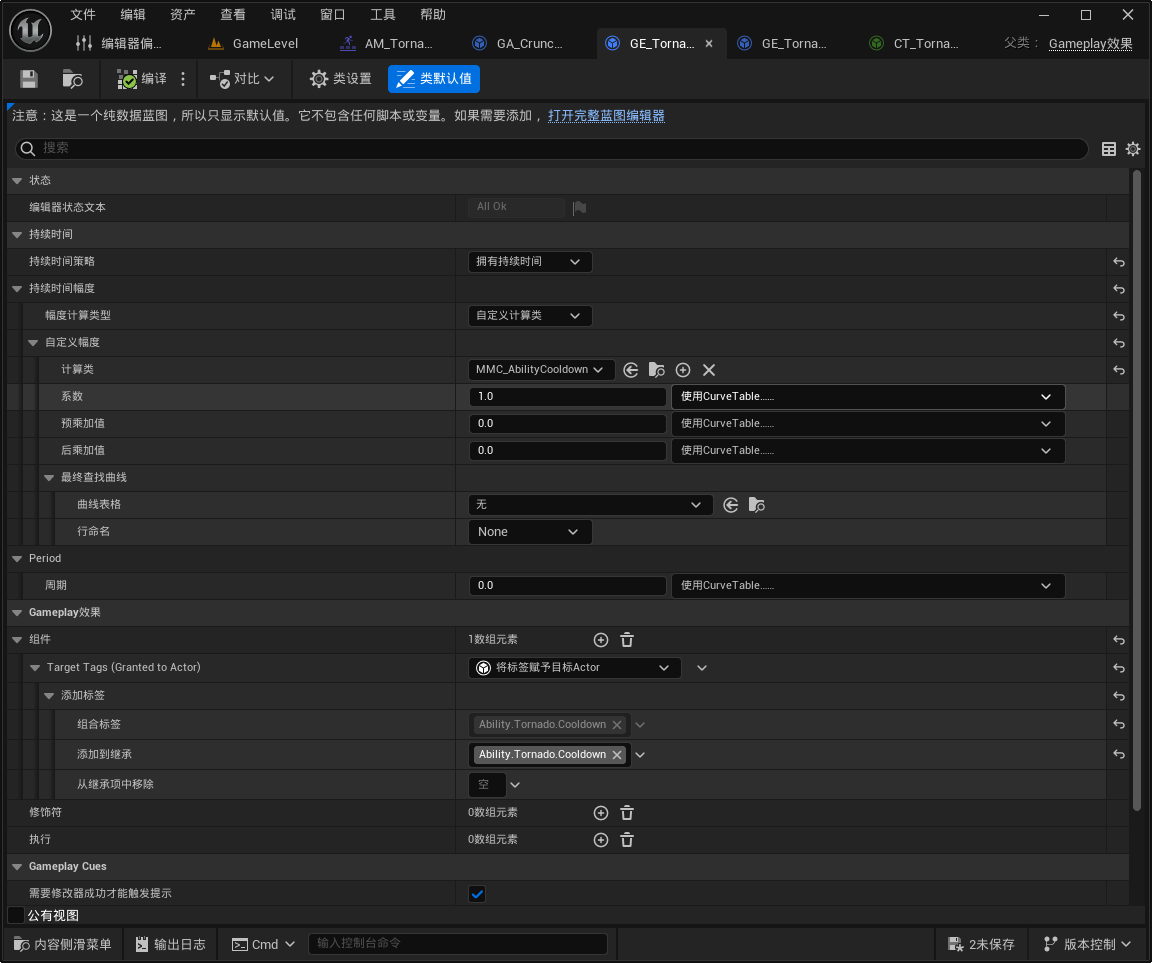This screenshot has width=1152, height=963.
Task: Uncheck 需要修改器成功才能触发提示 checkbox
Action: tap(477, 894)
